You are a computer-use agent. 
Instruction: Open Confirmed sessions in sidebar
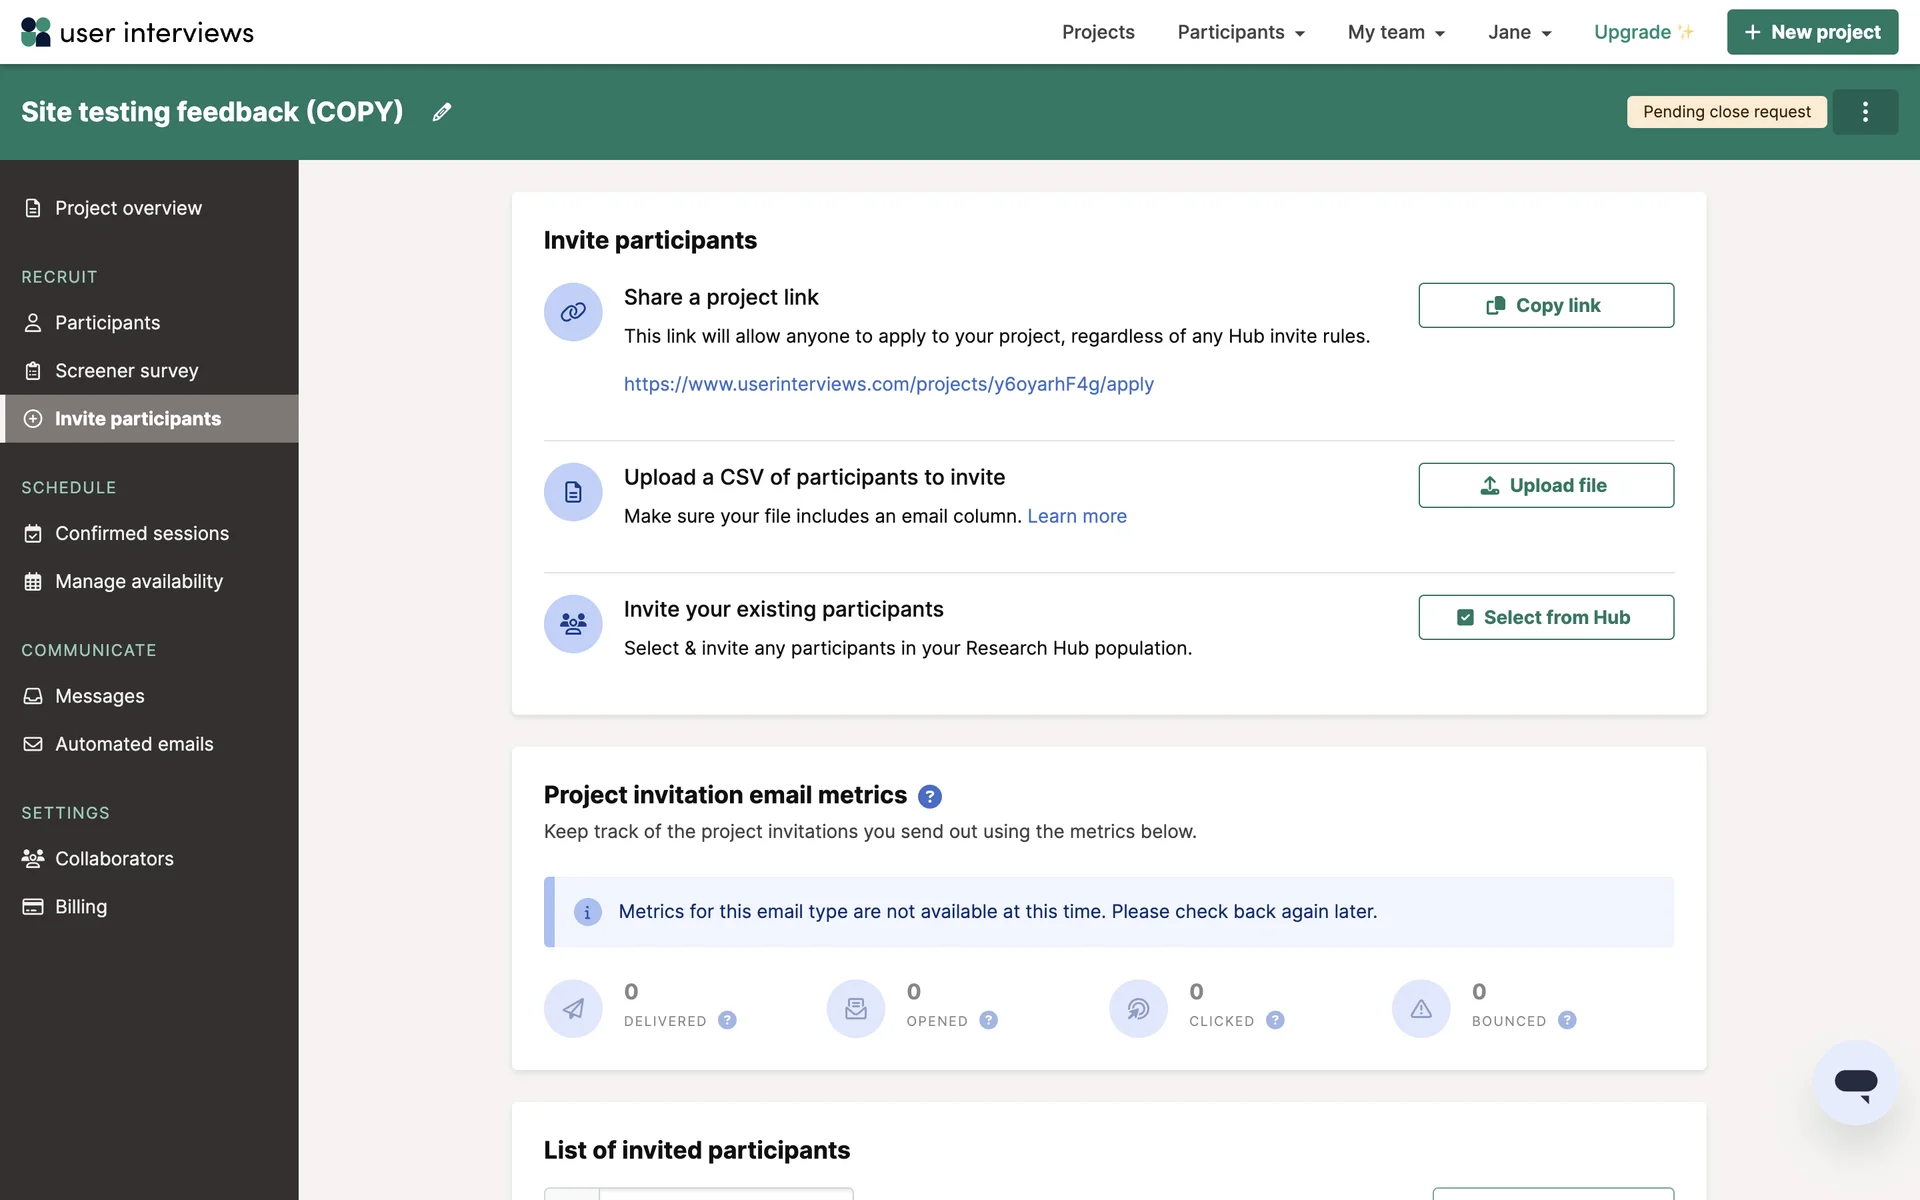[141, 534]
